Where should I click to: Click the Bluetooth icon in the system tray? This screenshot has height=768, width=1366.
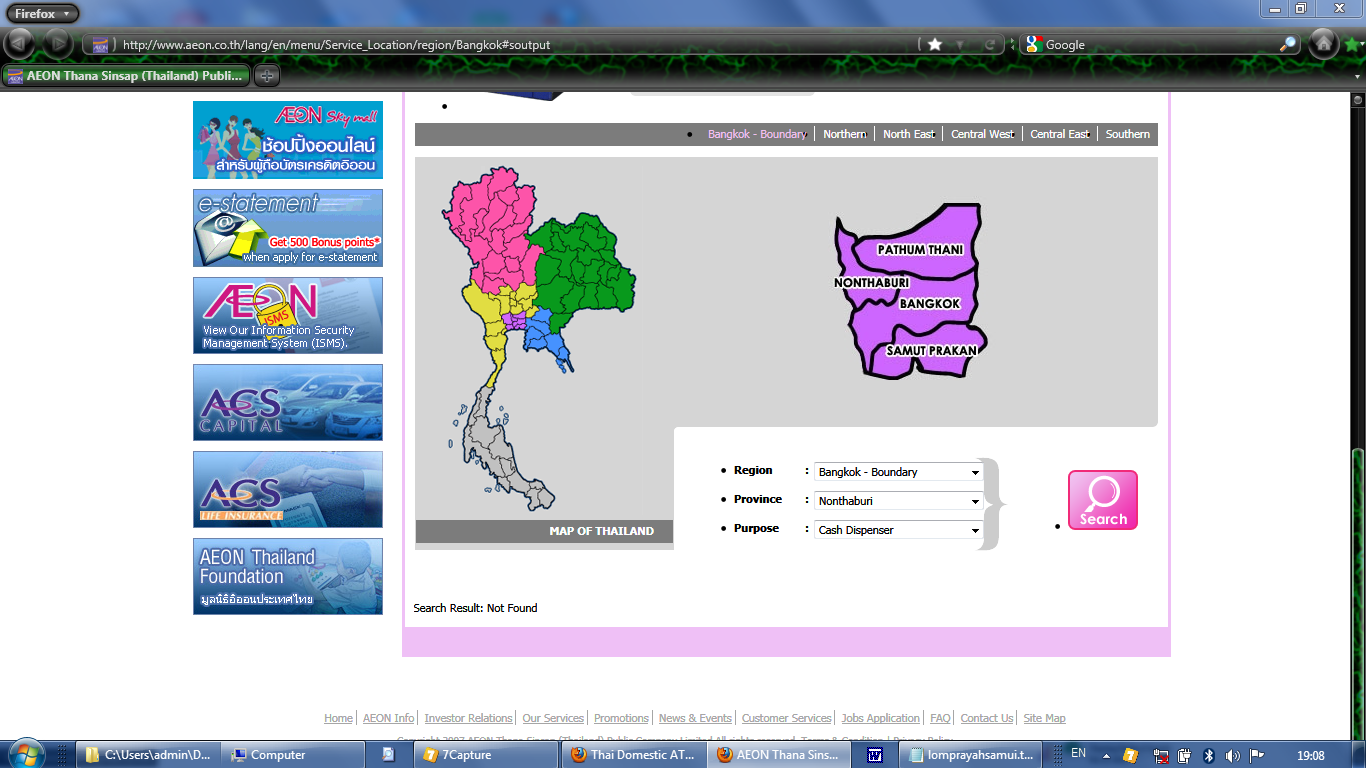pyautogui.click(x=1208, y=755)
